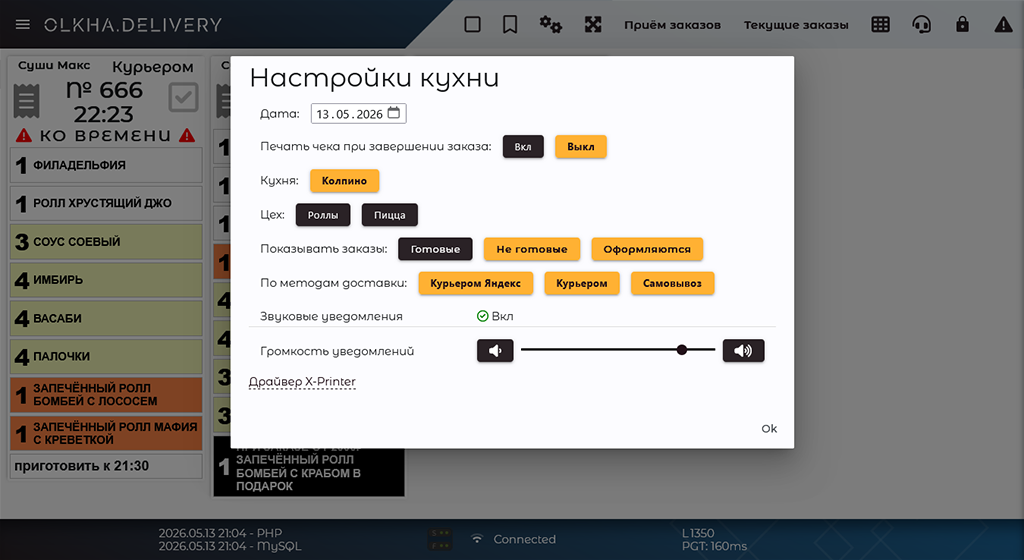Mark order 666 done with checkmark icon
The height and width of the screenshot is (560, 1024).
184,99
